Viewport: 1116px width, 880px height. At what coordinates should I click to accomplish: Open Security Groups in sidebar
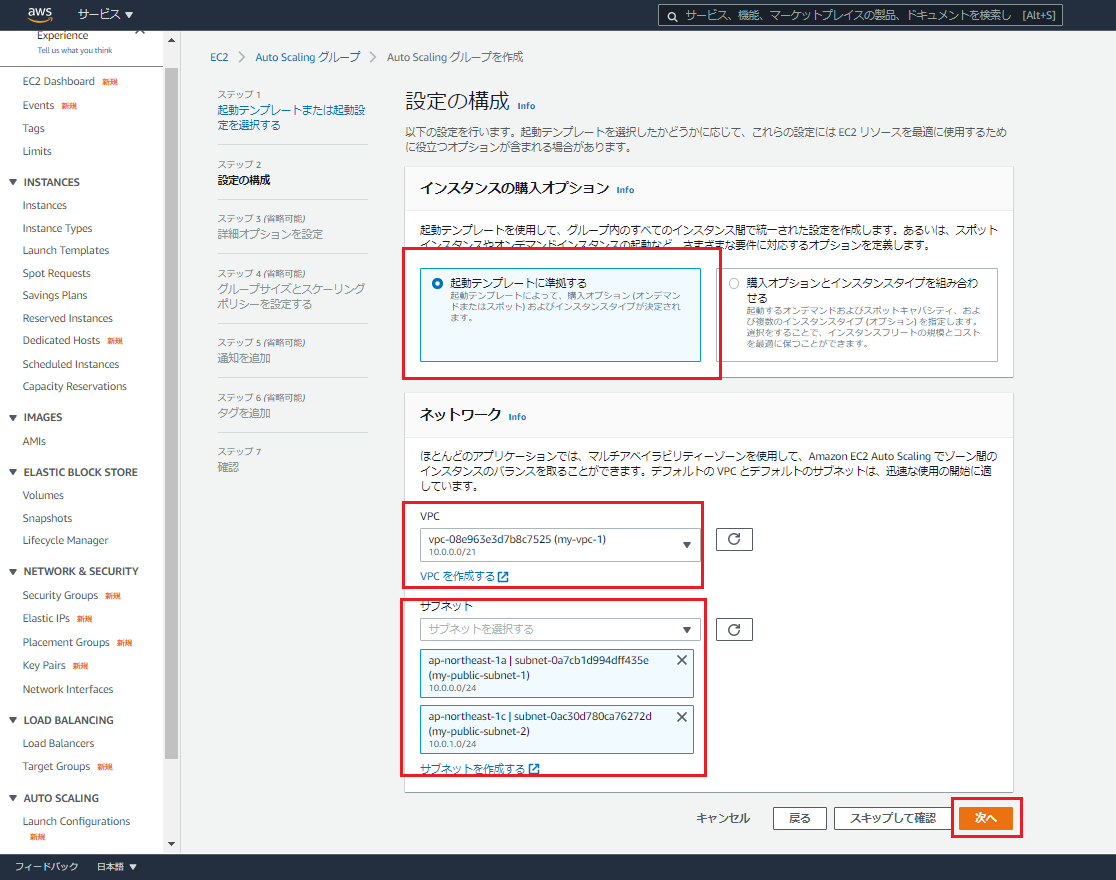pyautogui.click(x=60, y=595)
